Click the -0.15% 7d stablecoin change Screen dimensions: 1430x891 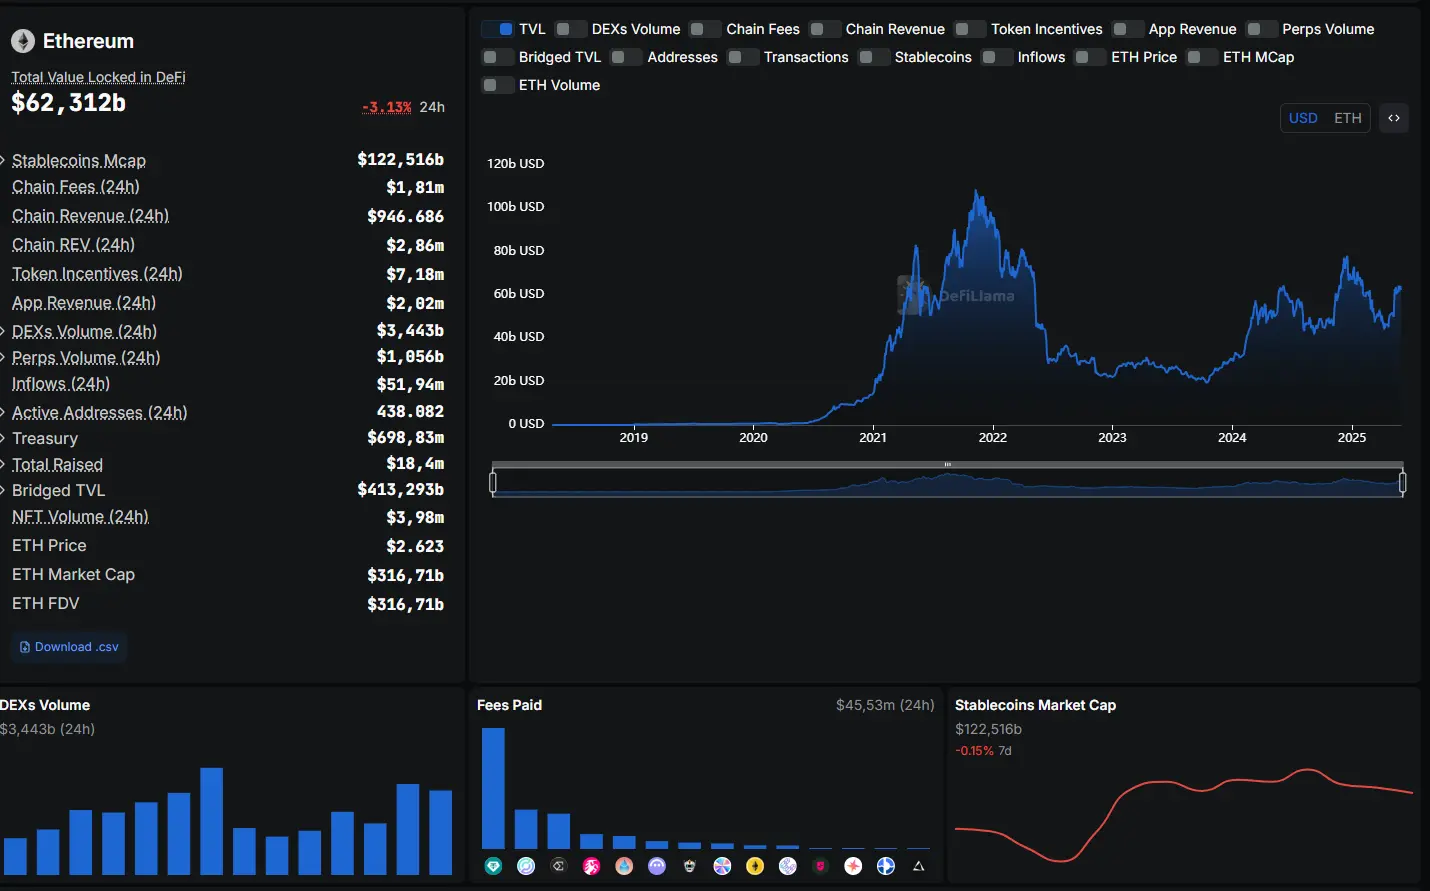983,751
